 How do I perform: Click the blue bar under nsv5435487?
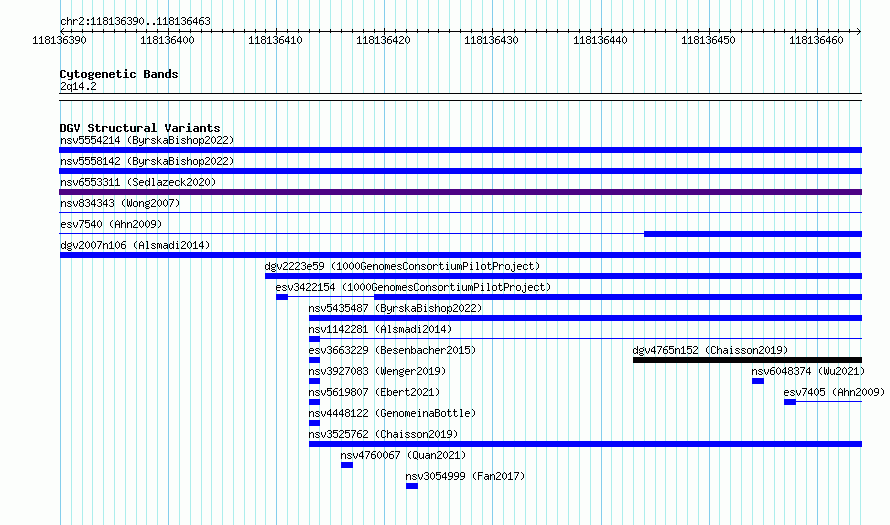[x=585, y=318]
